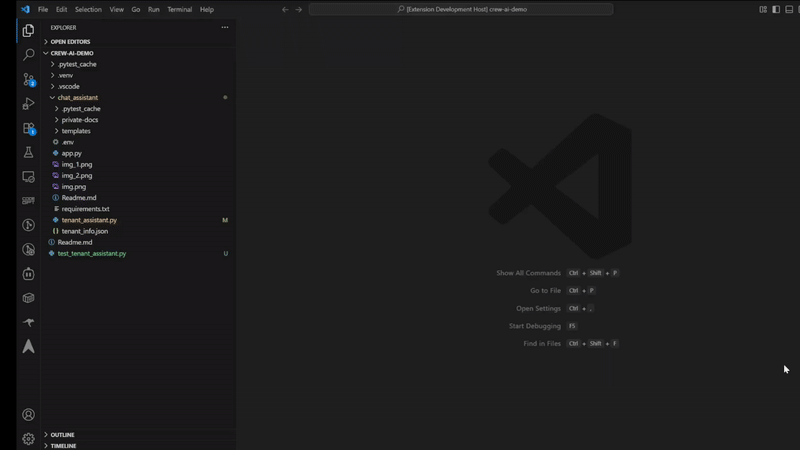The image size is (800, 450).
Task: Open the Search view in activity bar
Action: pyautogui.click(x=28, y=55)
